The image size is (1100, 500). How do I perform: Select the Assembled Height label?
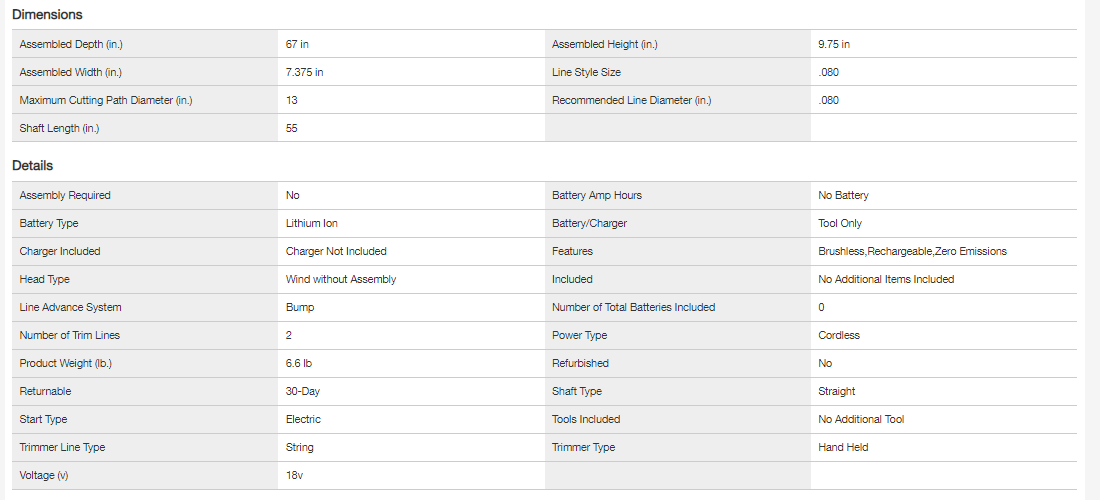[x=605, y=44]
